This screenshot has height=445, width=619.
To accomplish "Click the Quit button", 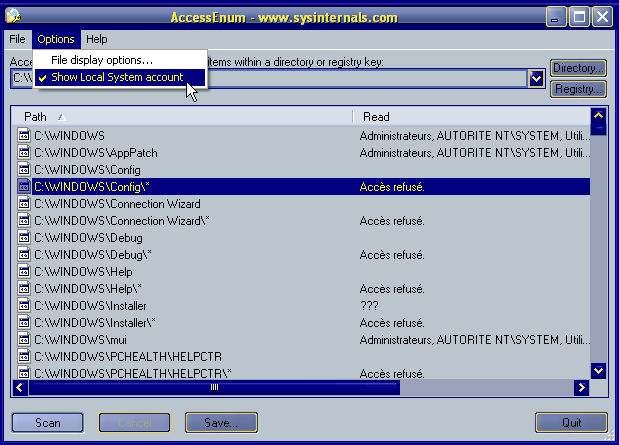I will 571,423.
